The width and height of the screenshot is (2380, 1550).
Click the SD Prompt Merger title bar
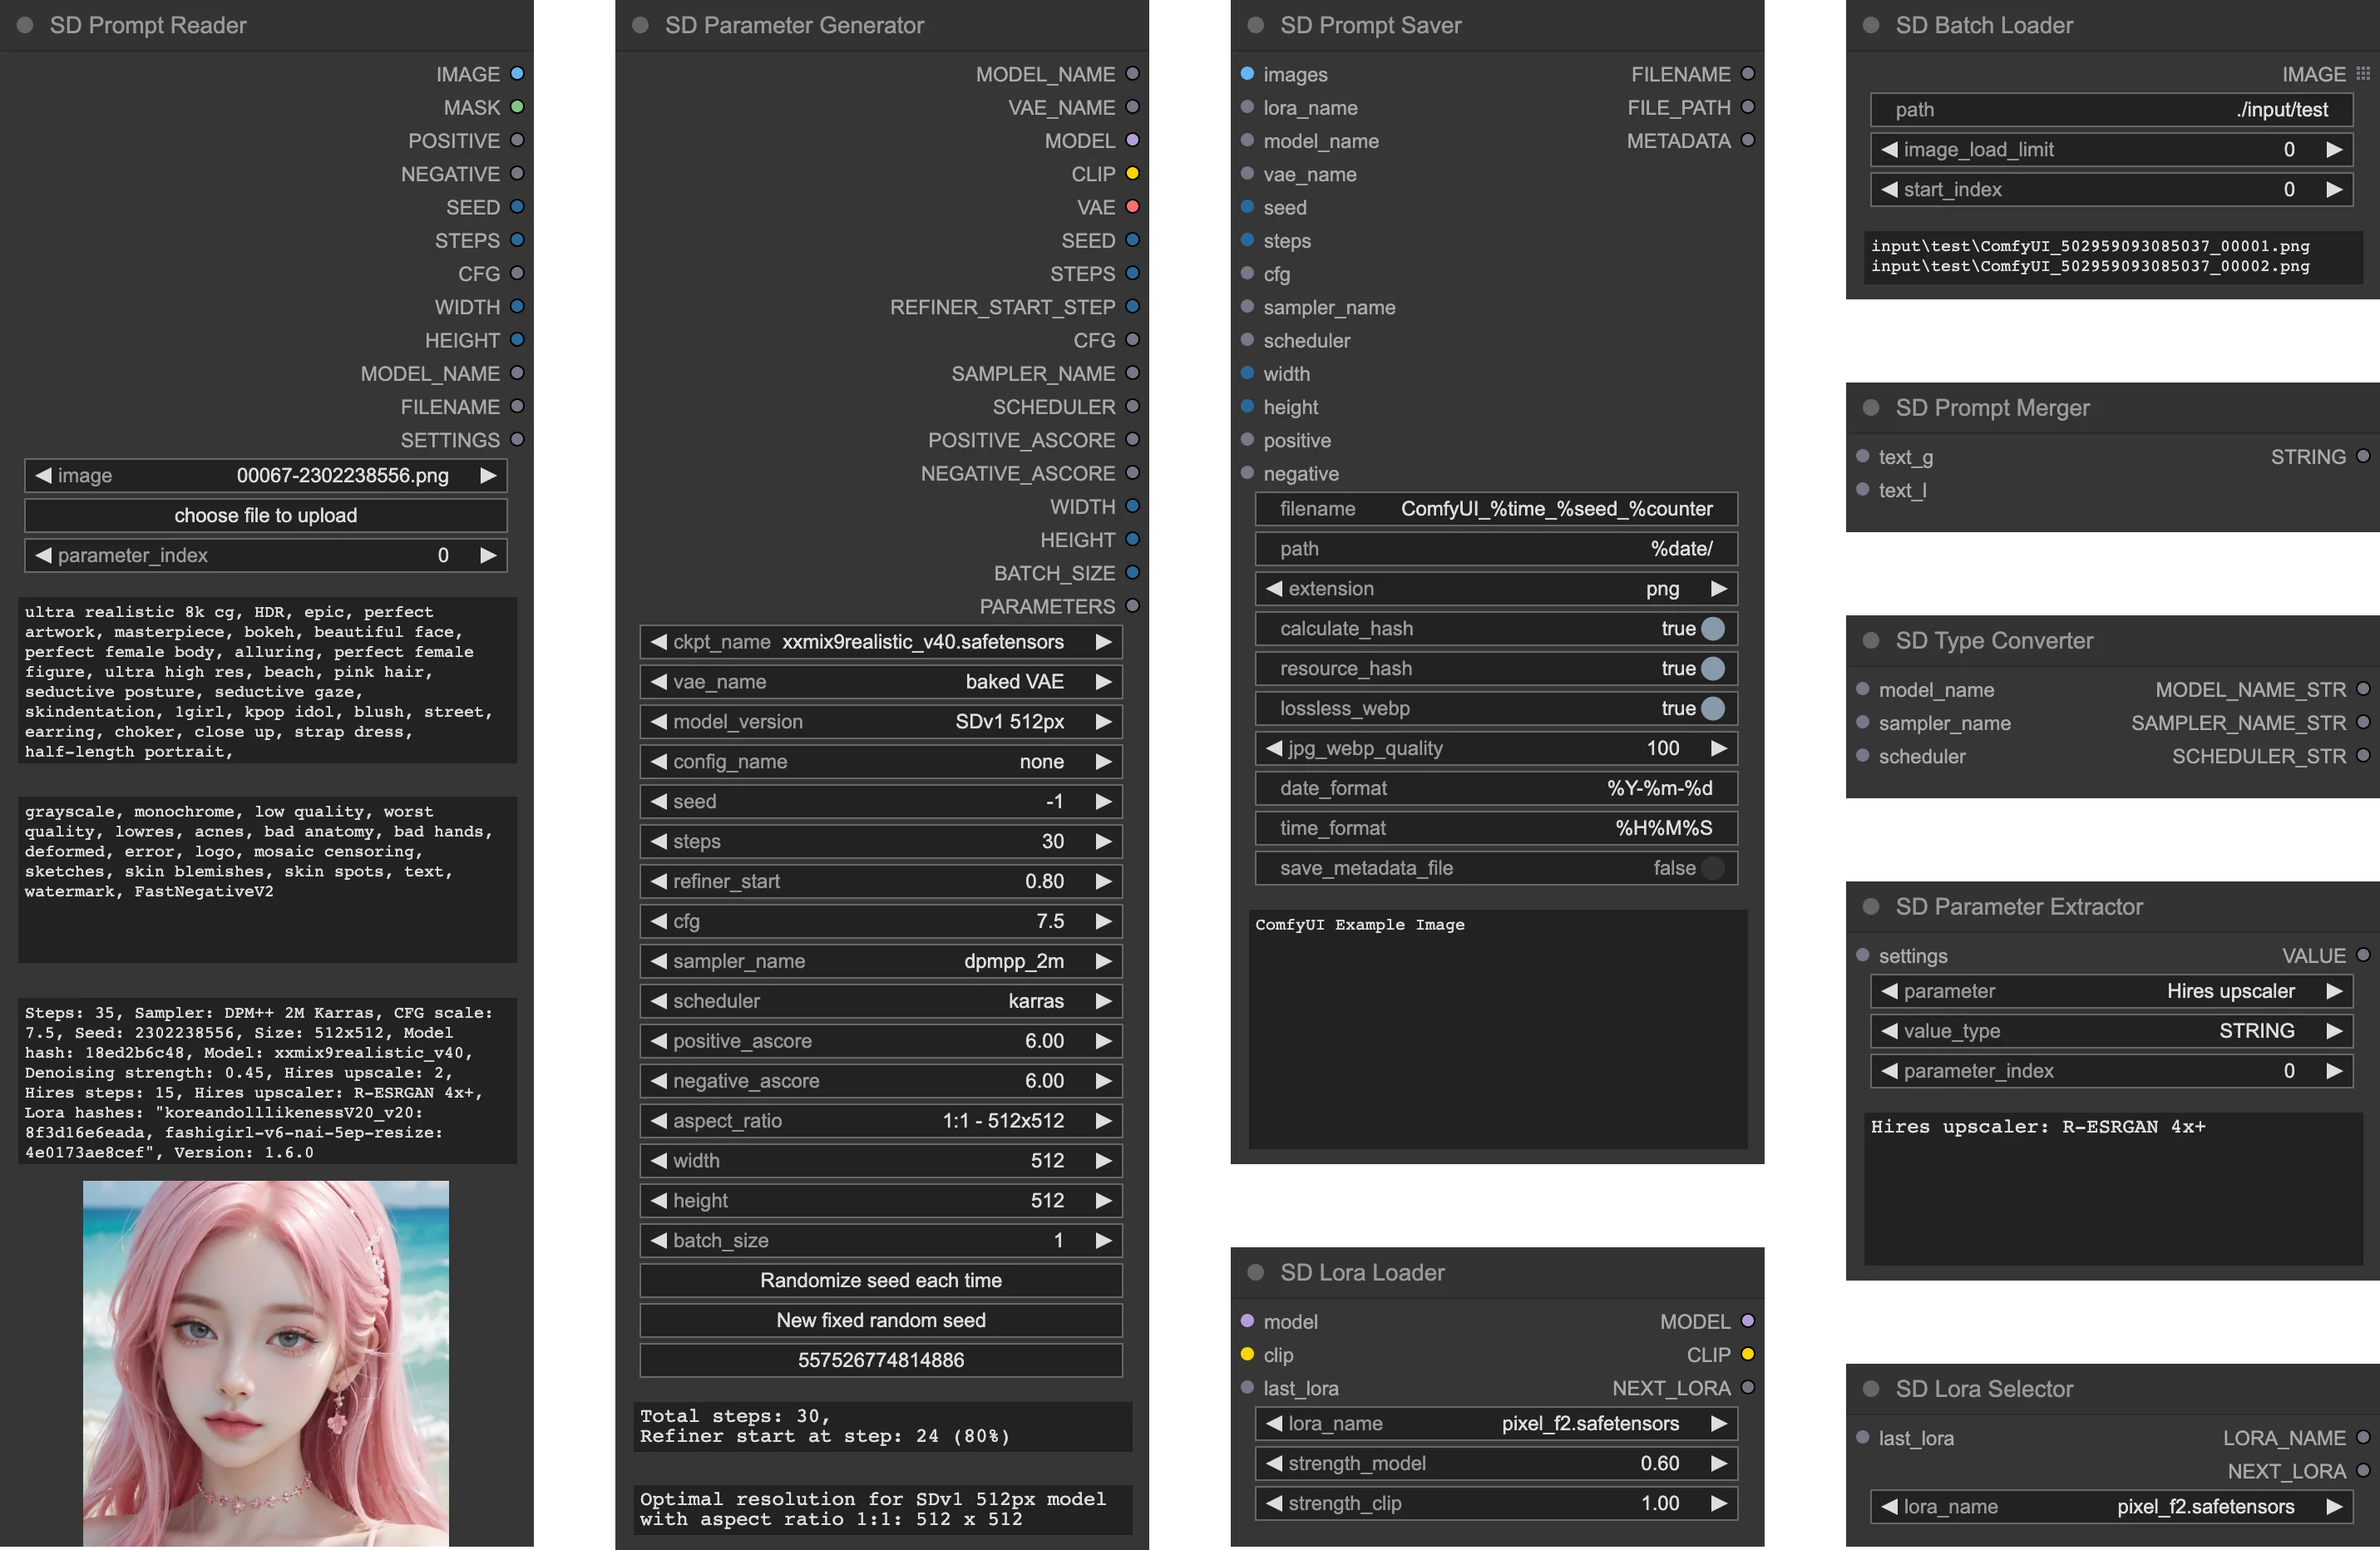[x=2112, y=408]
